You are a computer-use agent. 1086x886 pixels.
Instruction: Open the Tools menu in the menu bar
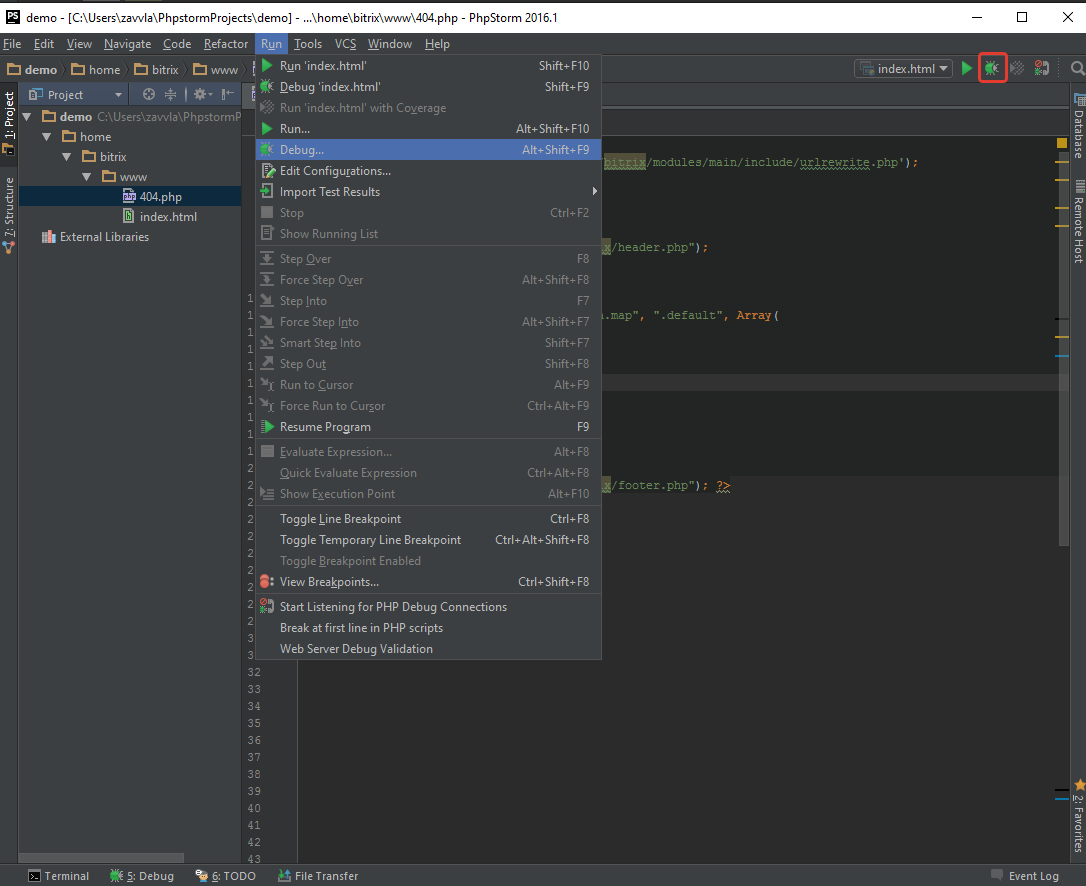[x=308, y=44]
